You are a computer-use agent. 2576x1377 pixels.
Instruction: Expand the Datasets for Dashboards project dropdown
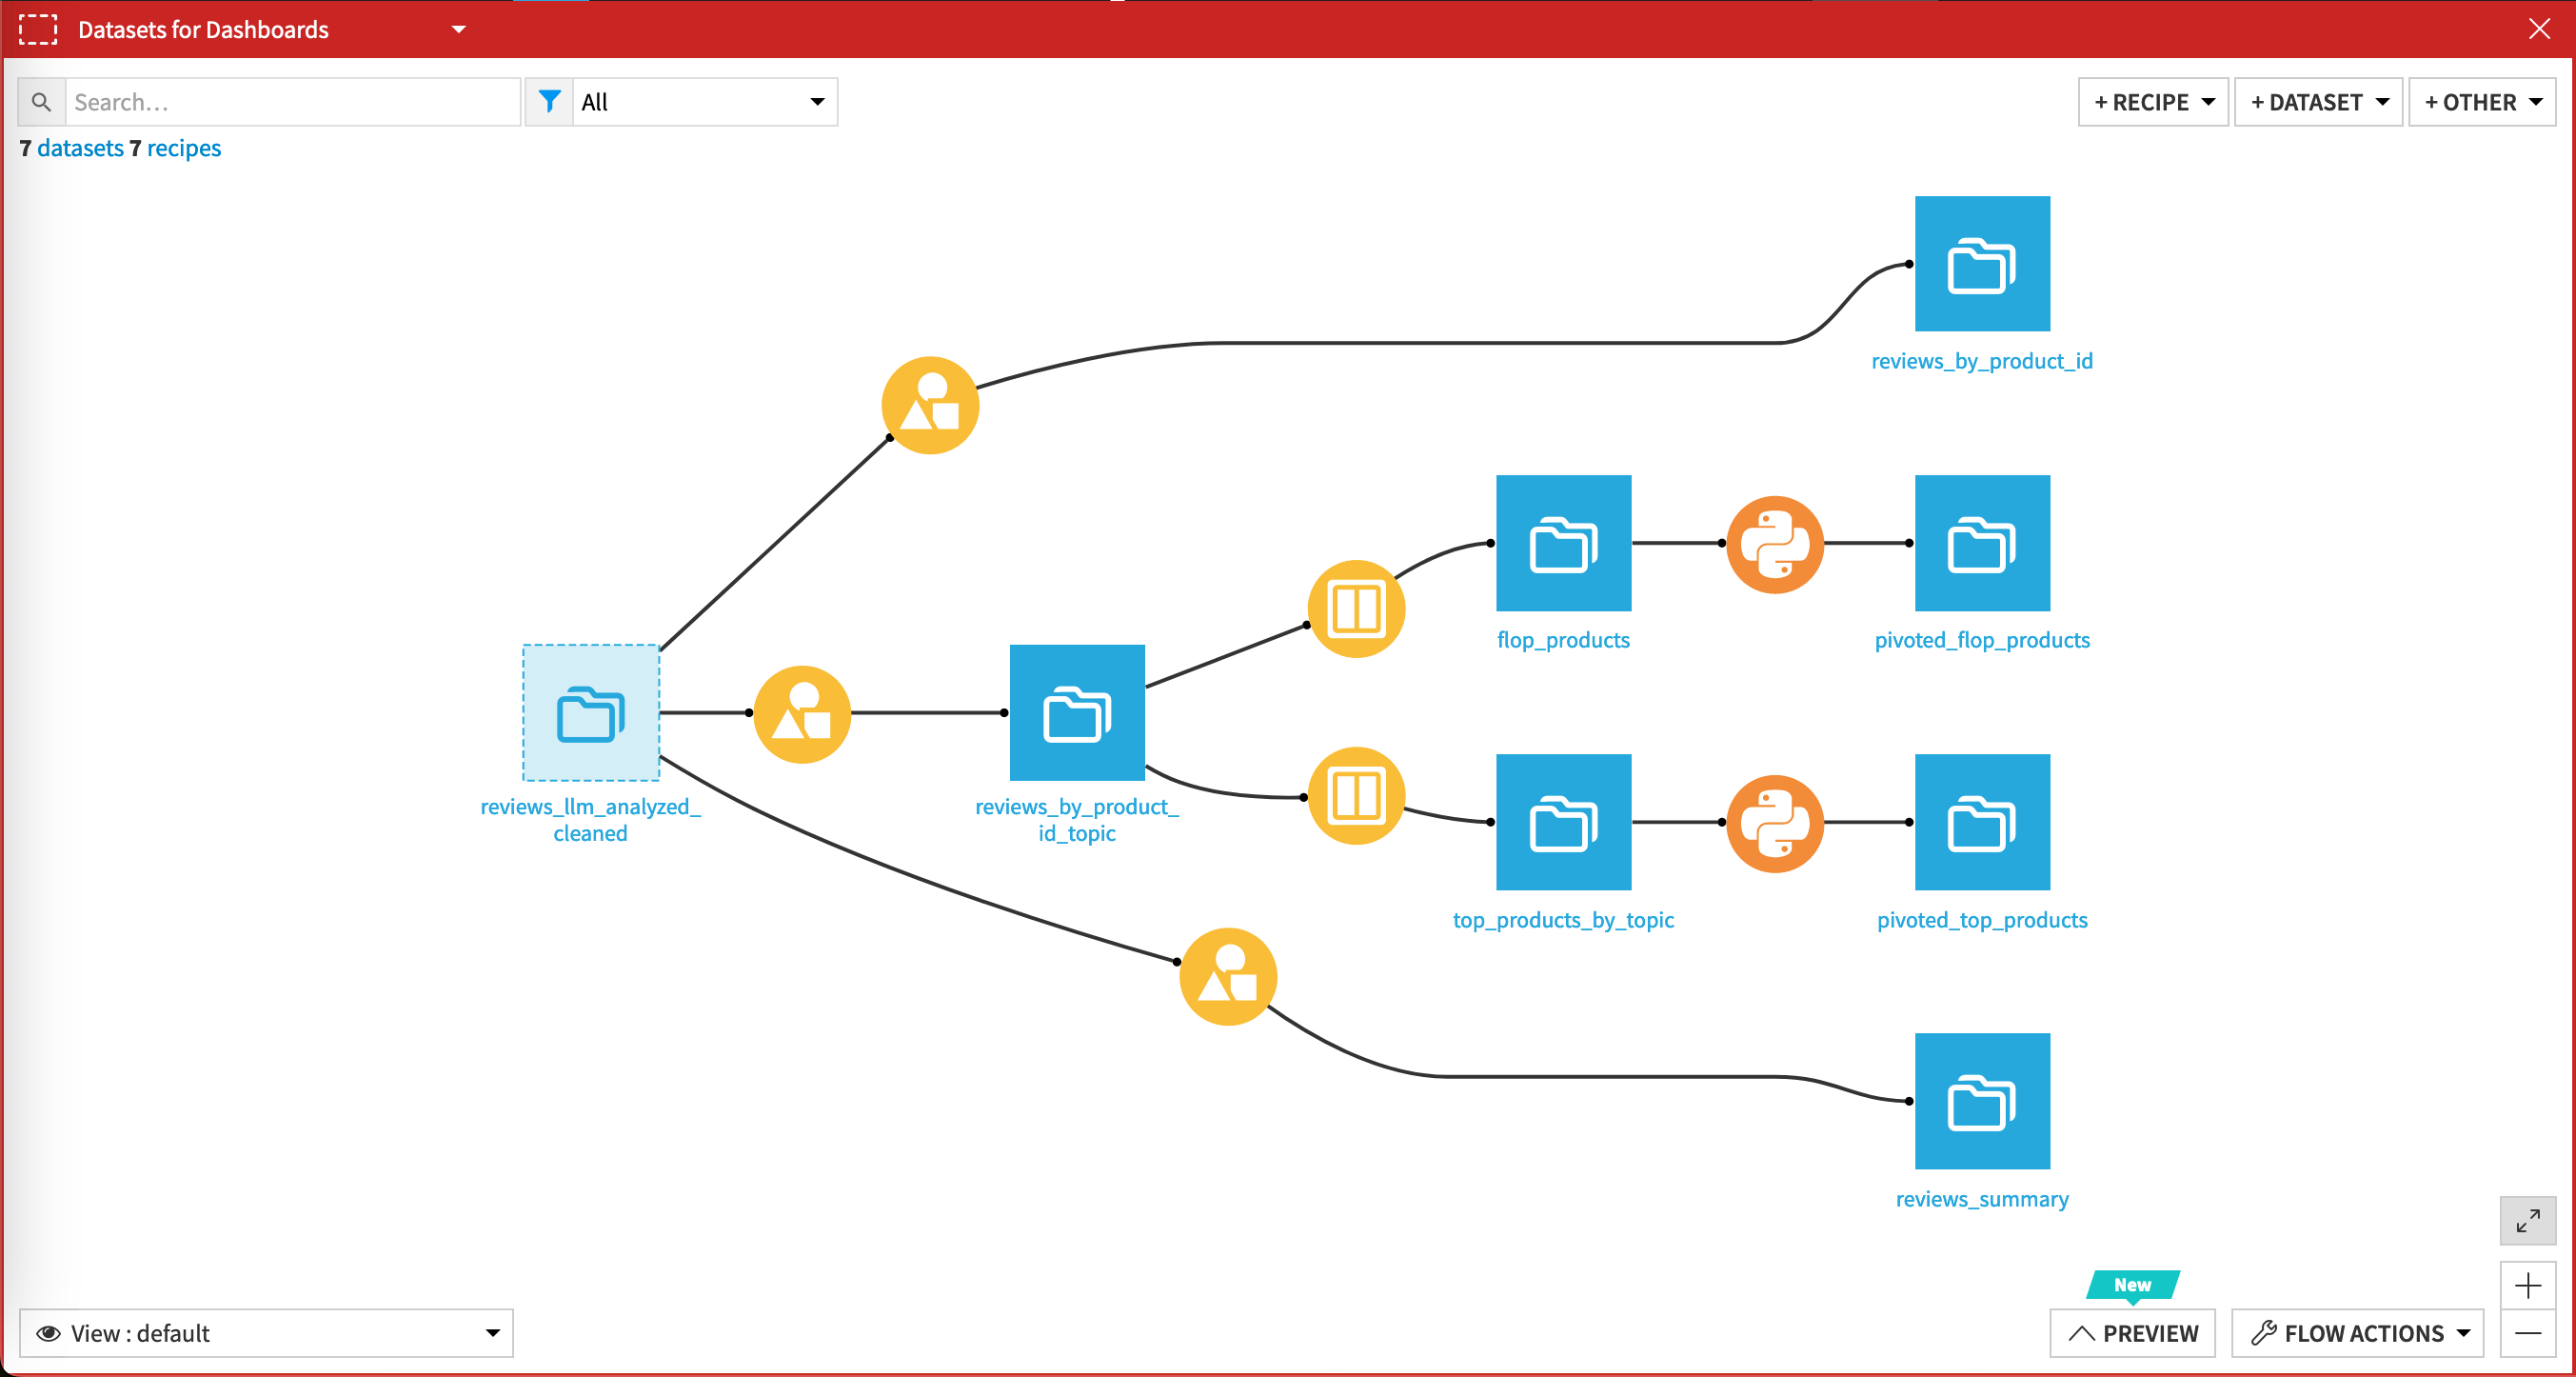point(459,29)
